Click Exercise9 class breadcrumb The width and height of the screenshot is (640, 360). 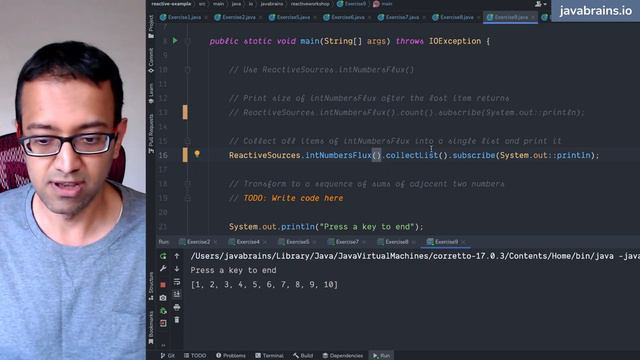pyautogui.click(x=352, y=4)
